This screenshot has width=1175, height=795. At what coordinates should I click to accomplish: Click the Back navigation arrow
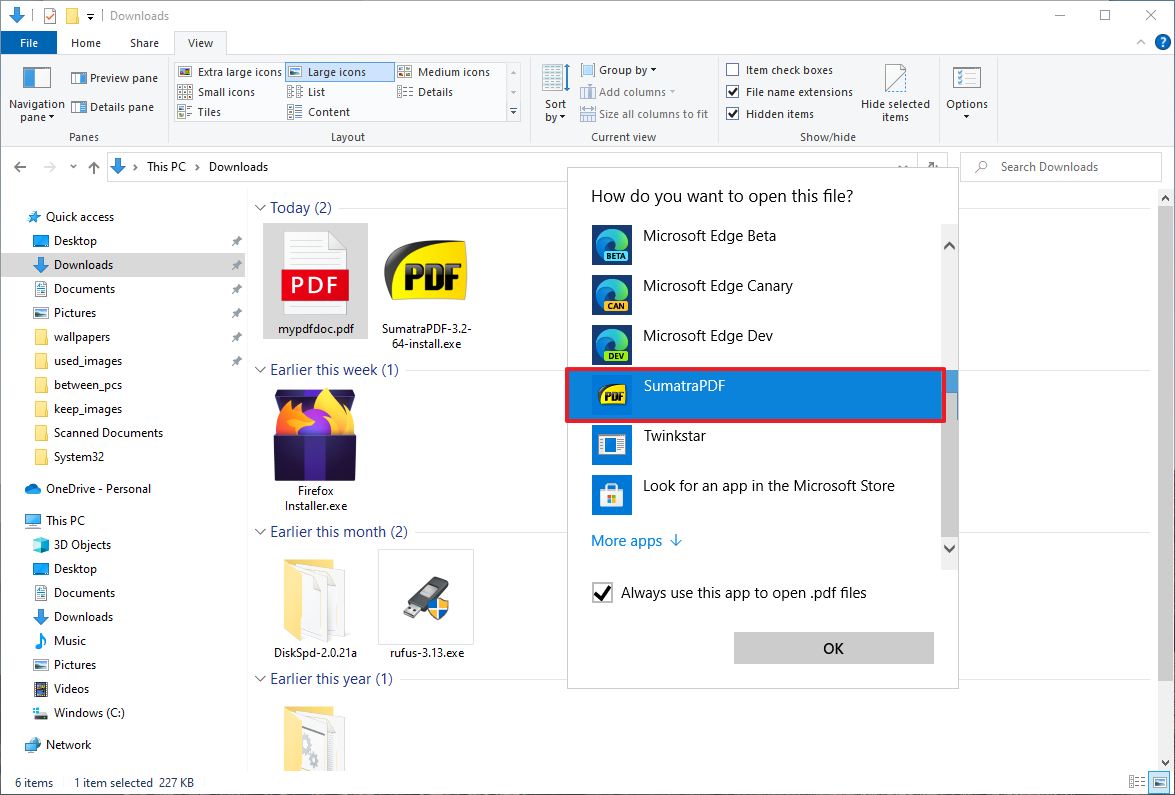[x=20, y=167]
